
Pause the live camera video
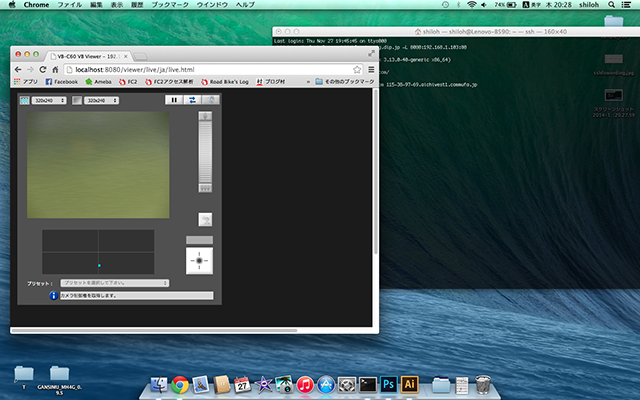(x=174, y=100)
